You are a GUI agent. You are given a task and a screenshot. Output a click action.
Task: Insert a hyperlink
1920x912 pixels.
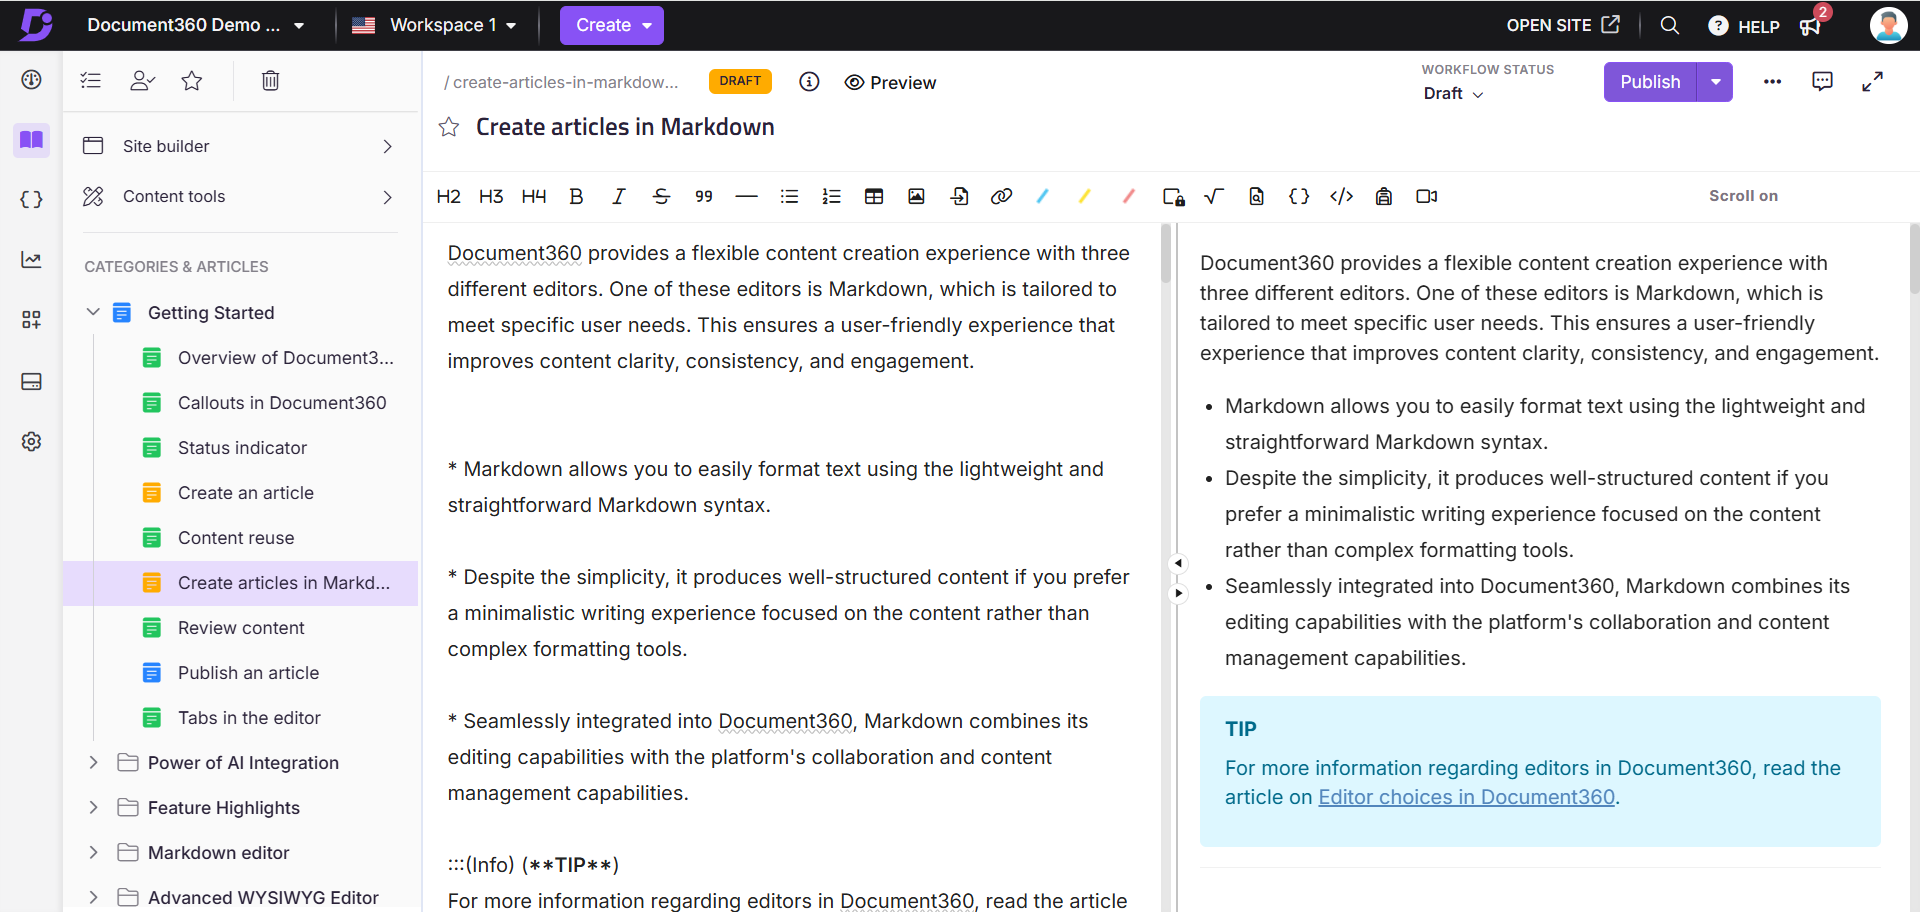click(x=1001, y=196)
